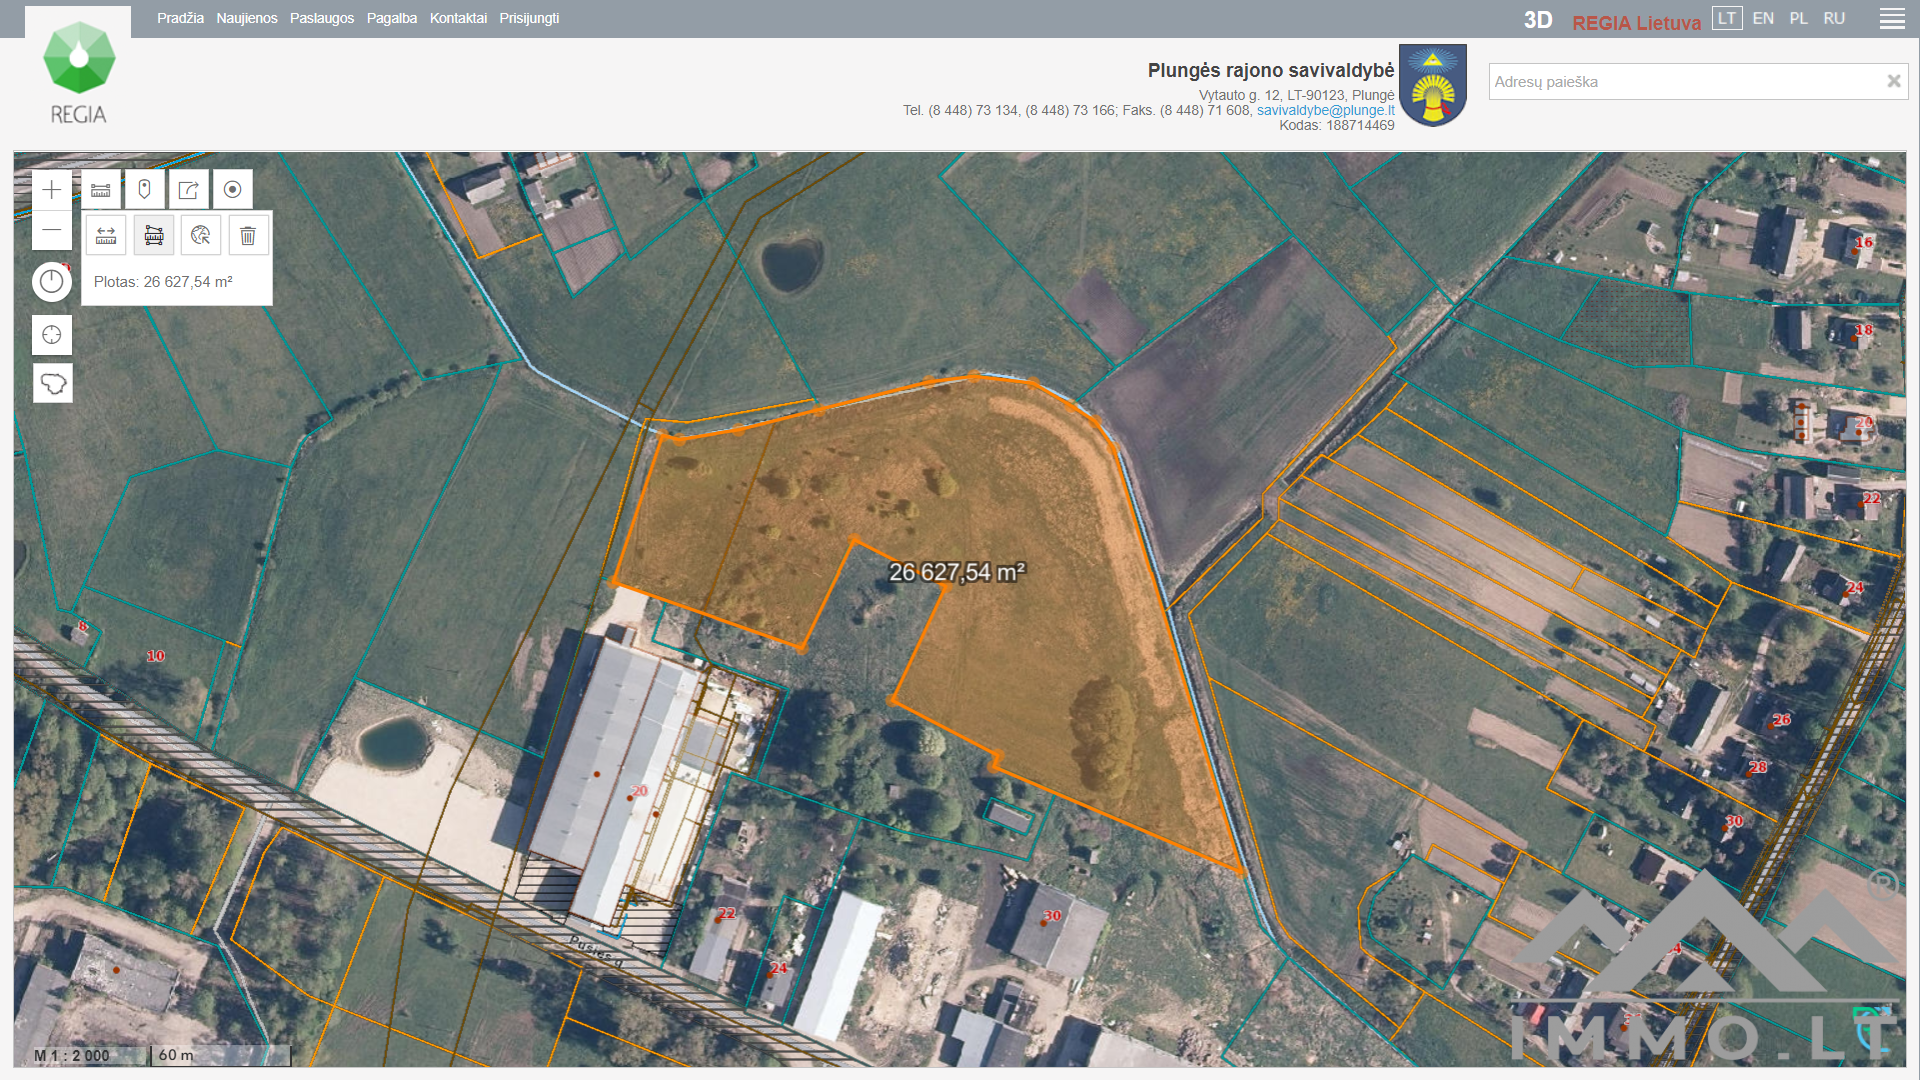Screen dimensions: 1920x1080
Task: Switch language to RU
Action: (1834, 18)
